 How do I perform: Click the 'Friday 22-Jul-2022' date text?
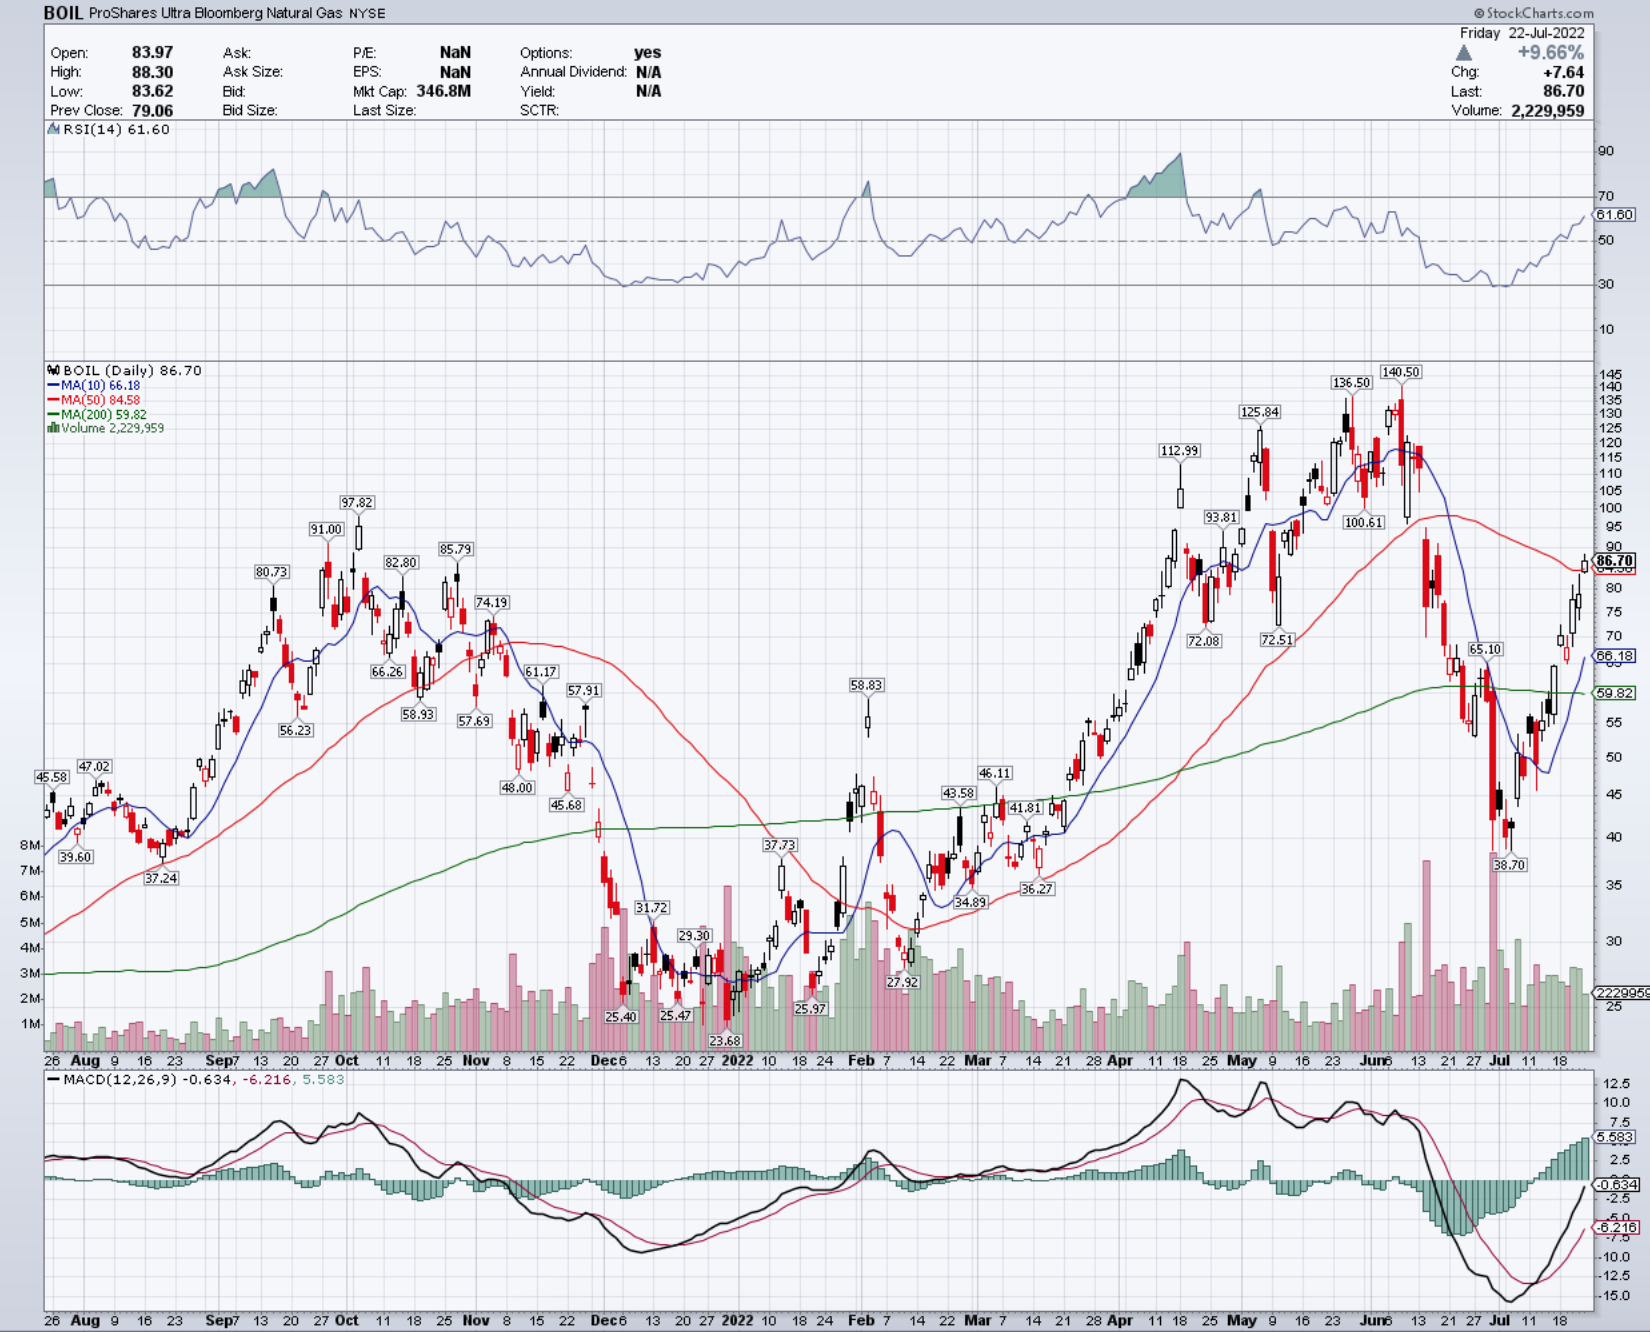coord(1522,33)
